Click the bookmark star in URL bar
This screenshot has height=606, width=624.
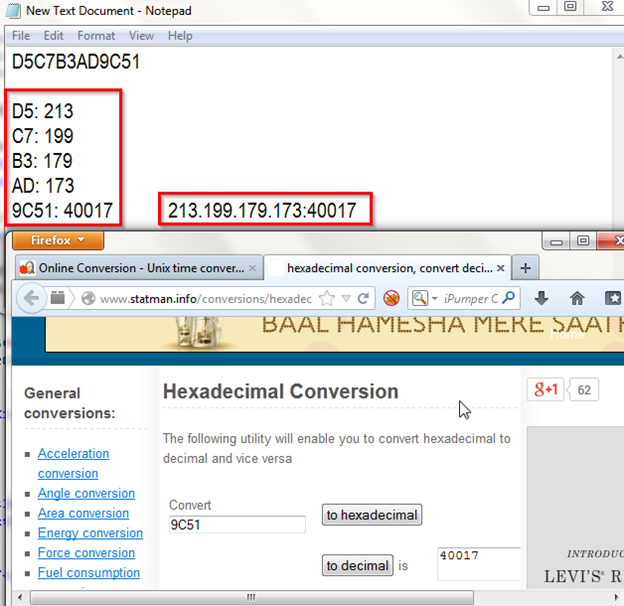(x=327, y=298)
